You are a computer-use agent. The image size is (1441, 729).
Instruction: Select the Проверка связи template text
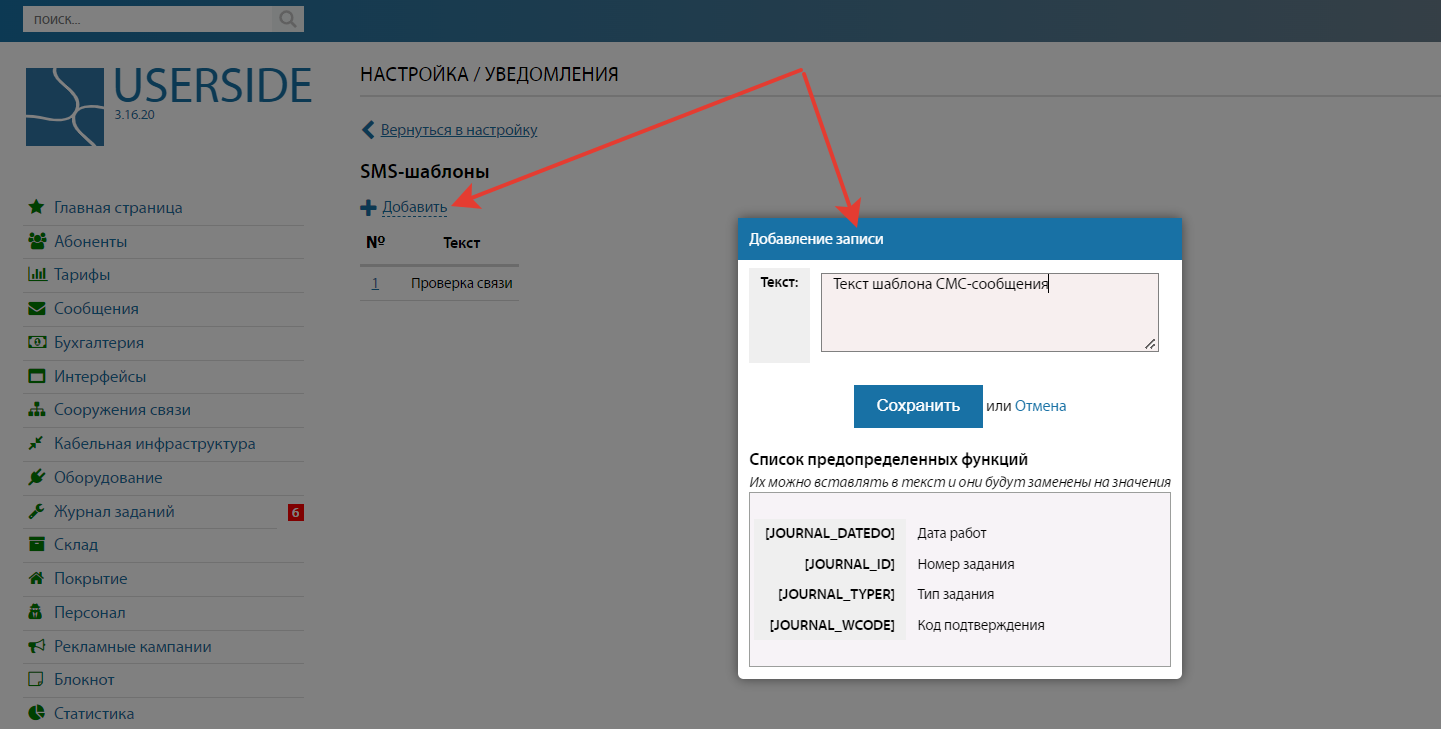click(x=462, y=283)
